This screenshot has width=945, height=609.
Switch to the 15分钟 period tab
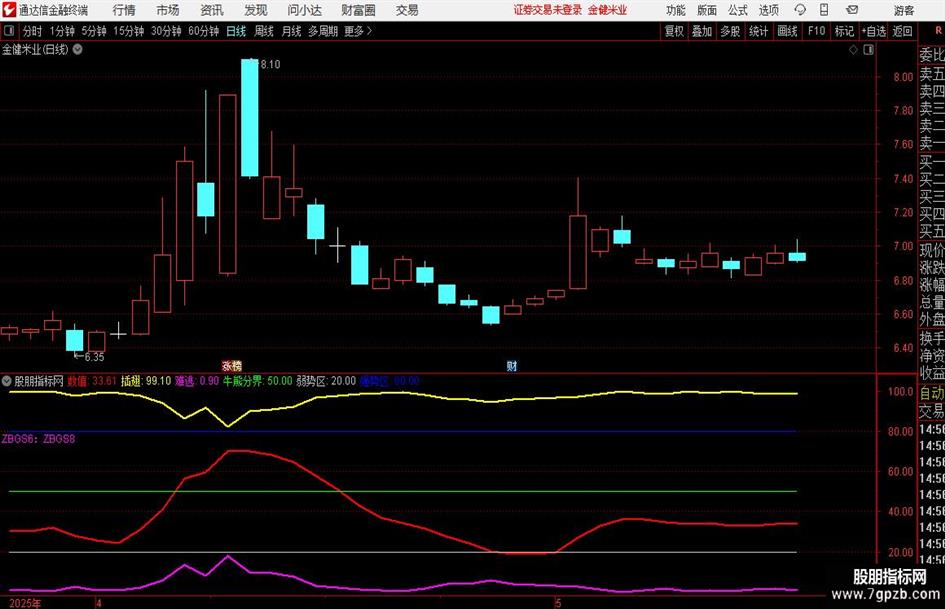[x=128, y=31]
